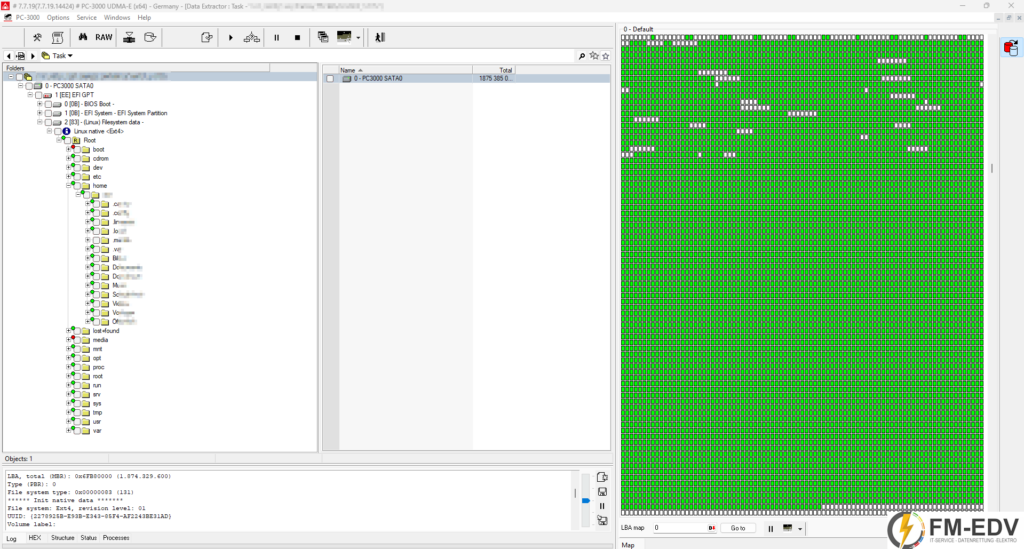This screenshot has height=549, width=1024.
Task: Switch to the Processes tab
Action: pyautogui.click(x=116, y=538)
